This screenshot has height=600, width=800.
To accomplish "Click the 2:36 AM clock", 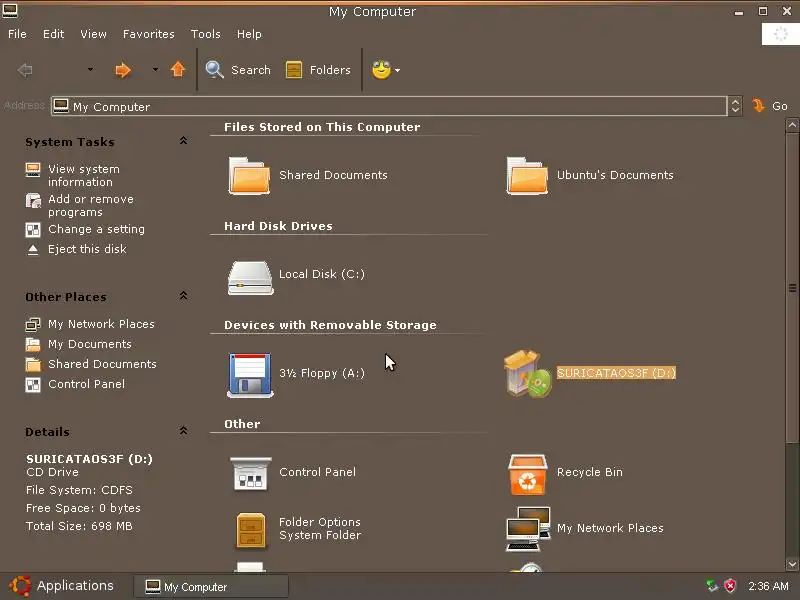I will [x=768, y=586].
